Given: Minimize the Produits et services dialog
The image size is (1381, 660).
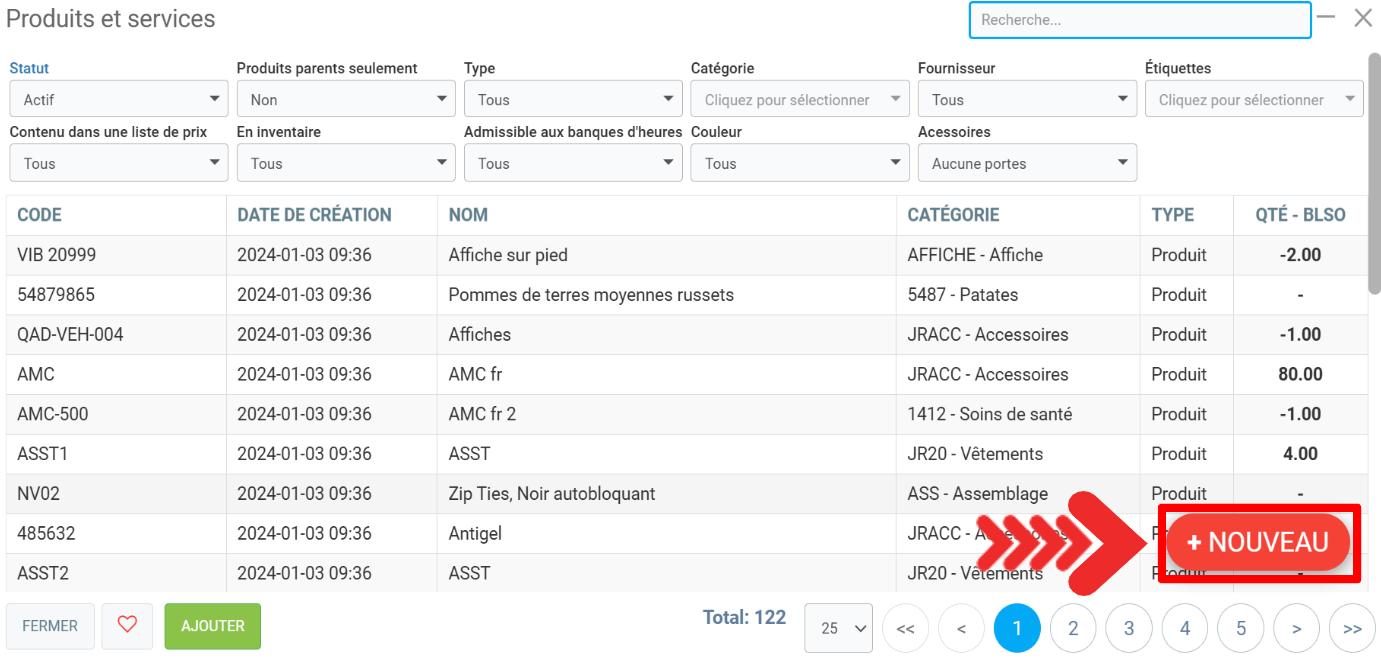Looking at the screenshot, I should pyautogui.click(x=1326, y=17).
